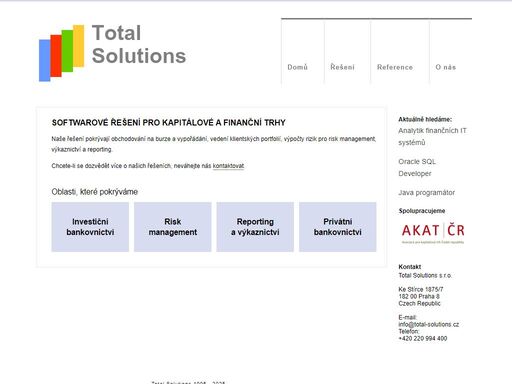The width and height of the screenshot is (512, 384).
Task: Click the +420 220 994 400 phone number
Action: pyautogui.click(x=423, y=338)
